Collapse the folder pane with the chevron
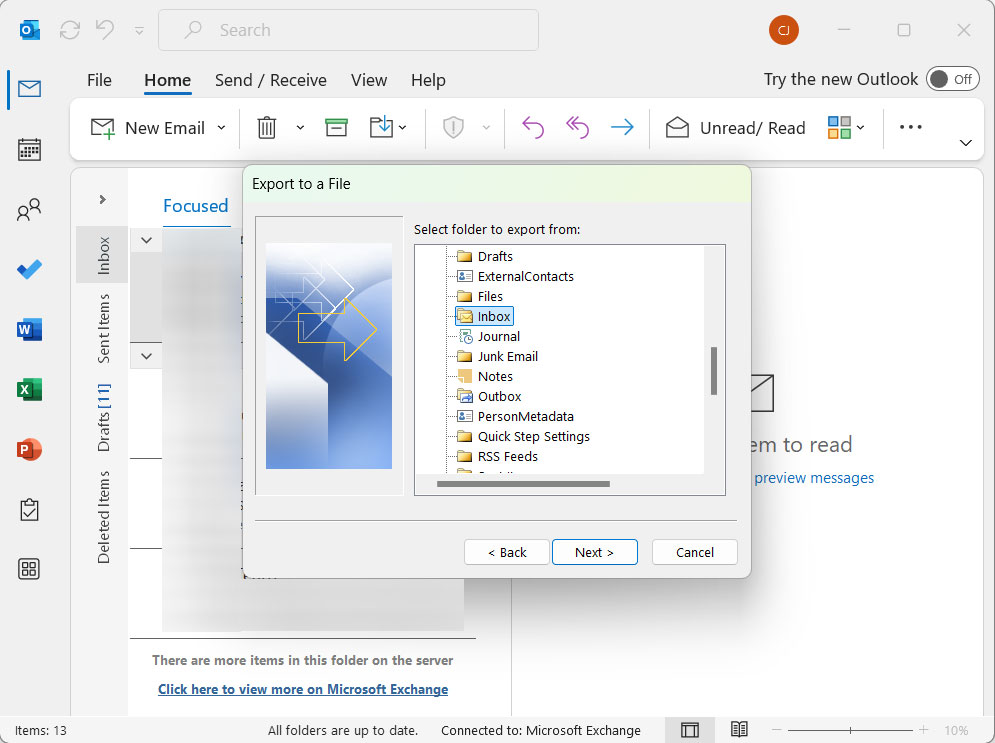 click(100, 198)
